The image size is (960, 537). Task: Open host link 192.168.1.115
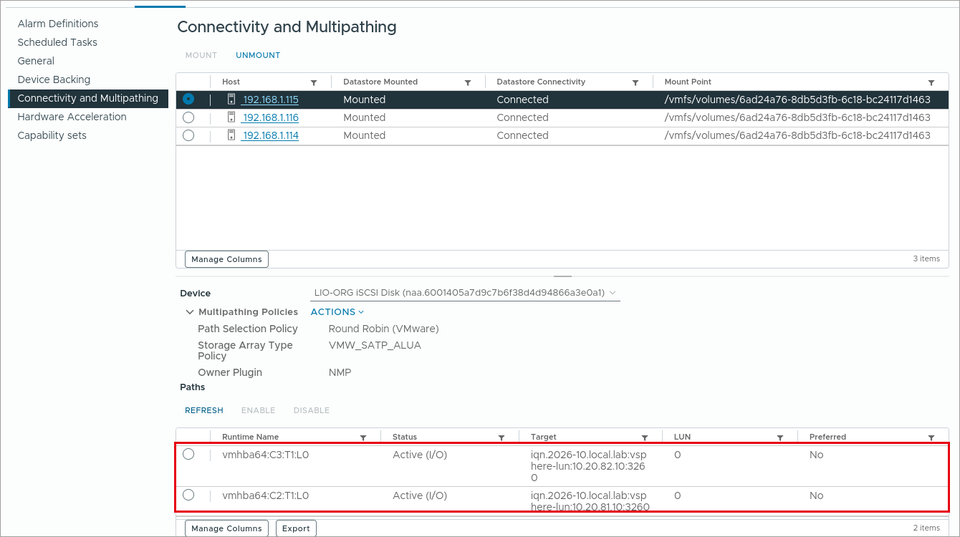(x=270, y=99)
